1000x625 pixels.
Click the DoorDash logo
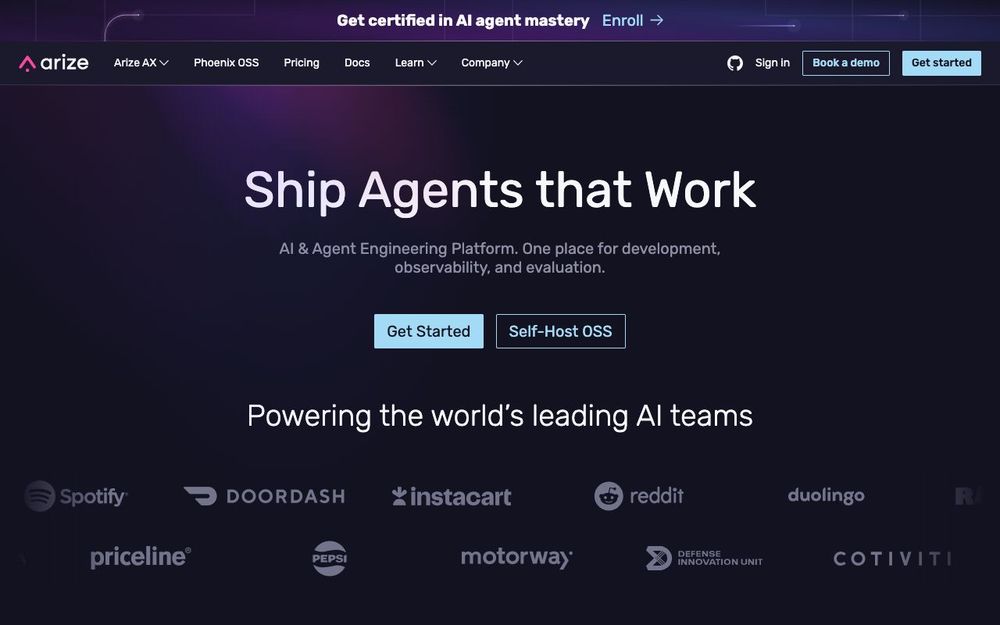point(264,496)
